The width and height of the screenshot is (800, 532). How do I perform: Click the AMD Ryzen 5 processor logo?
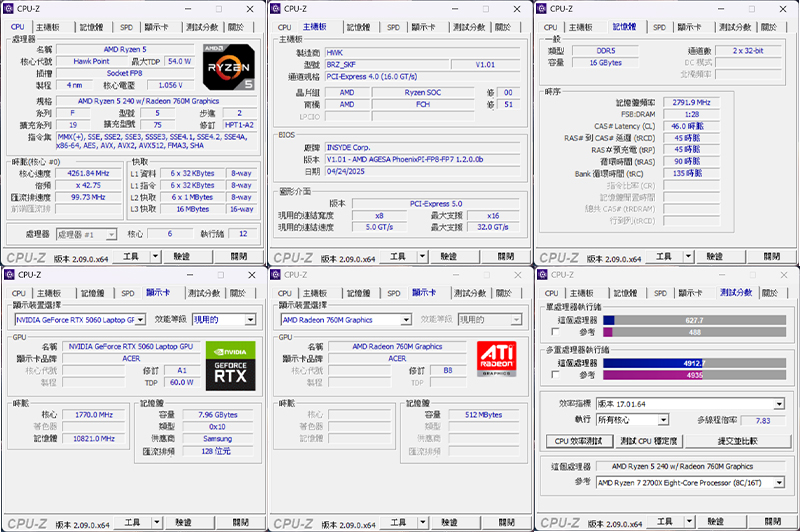pos(229,67)
